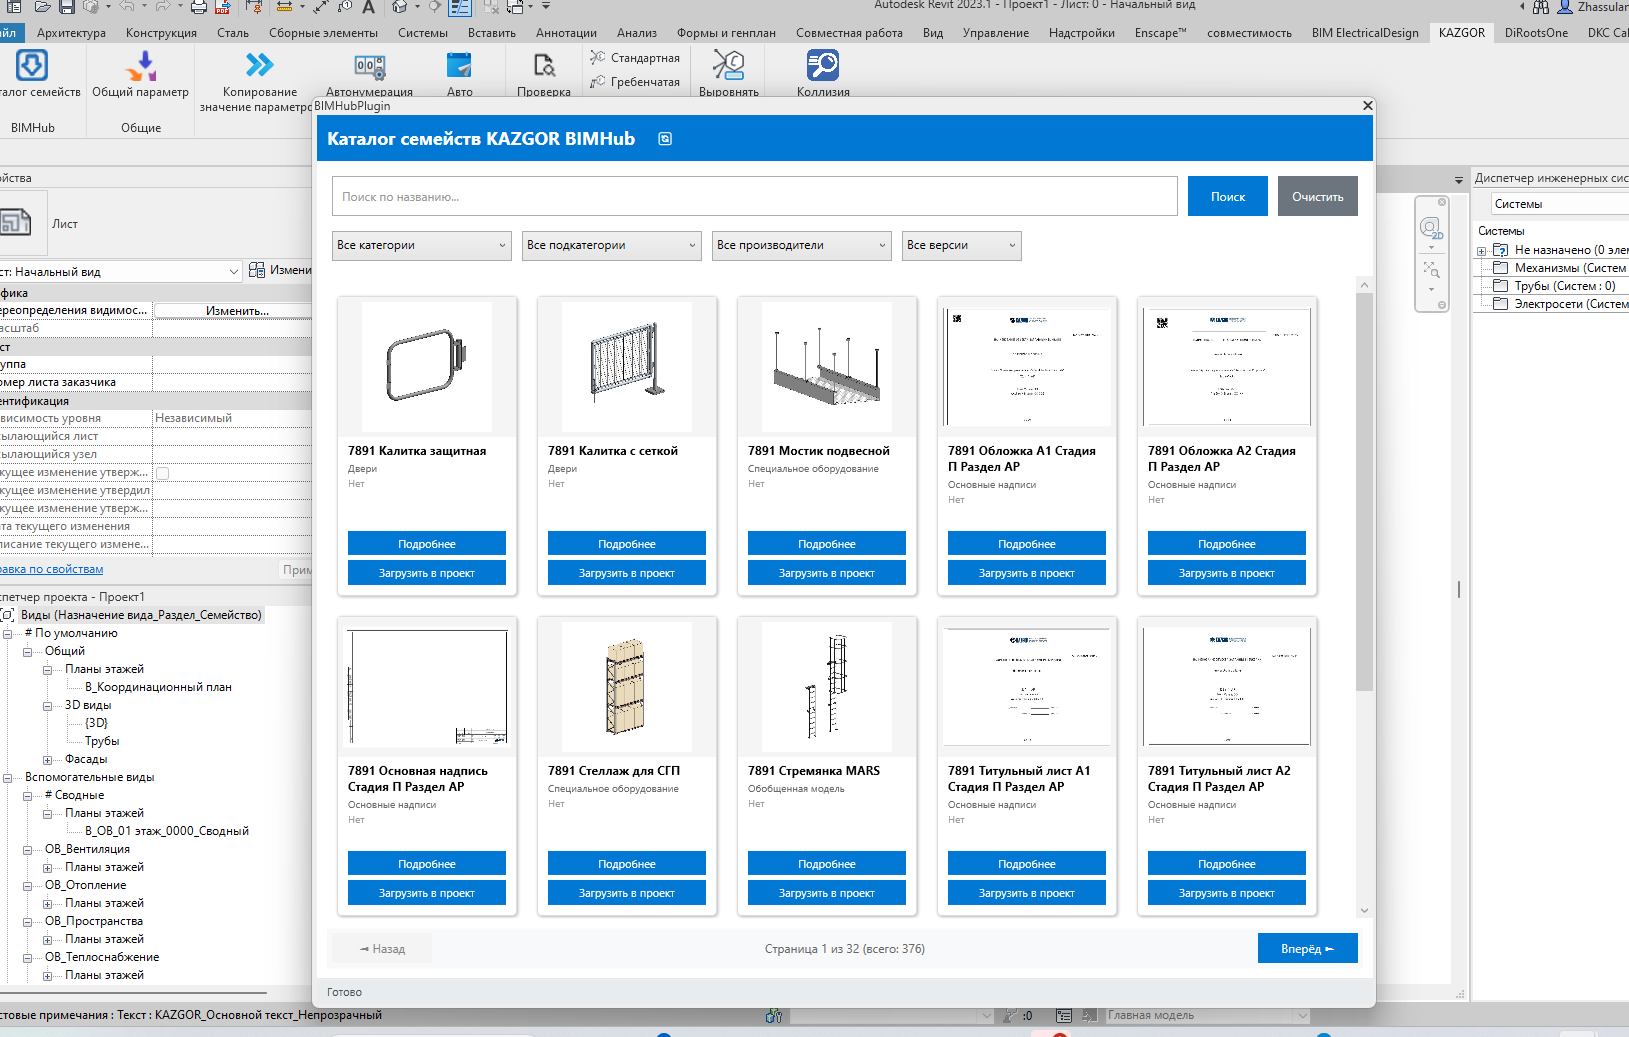Image resolution: width=1629 pixels, height=1037 pixels.
Task: Open the Все версии dropdown
Action: [x=962, y=246]
